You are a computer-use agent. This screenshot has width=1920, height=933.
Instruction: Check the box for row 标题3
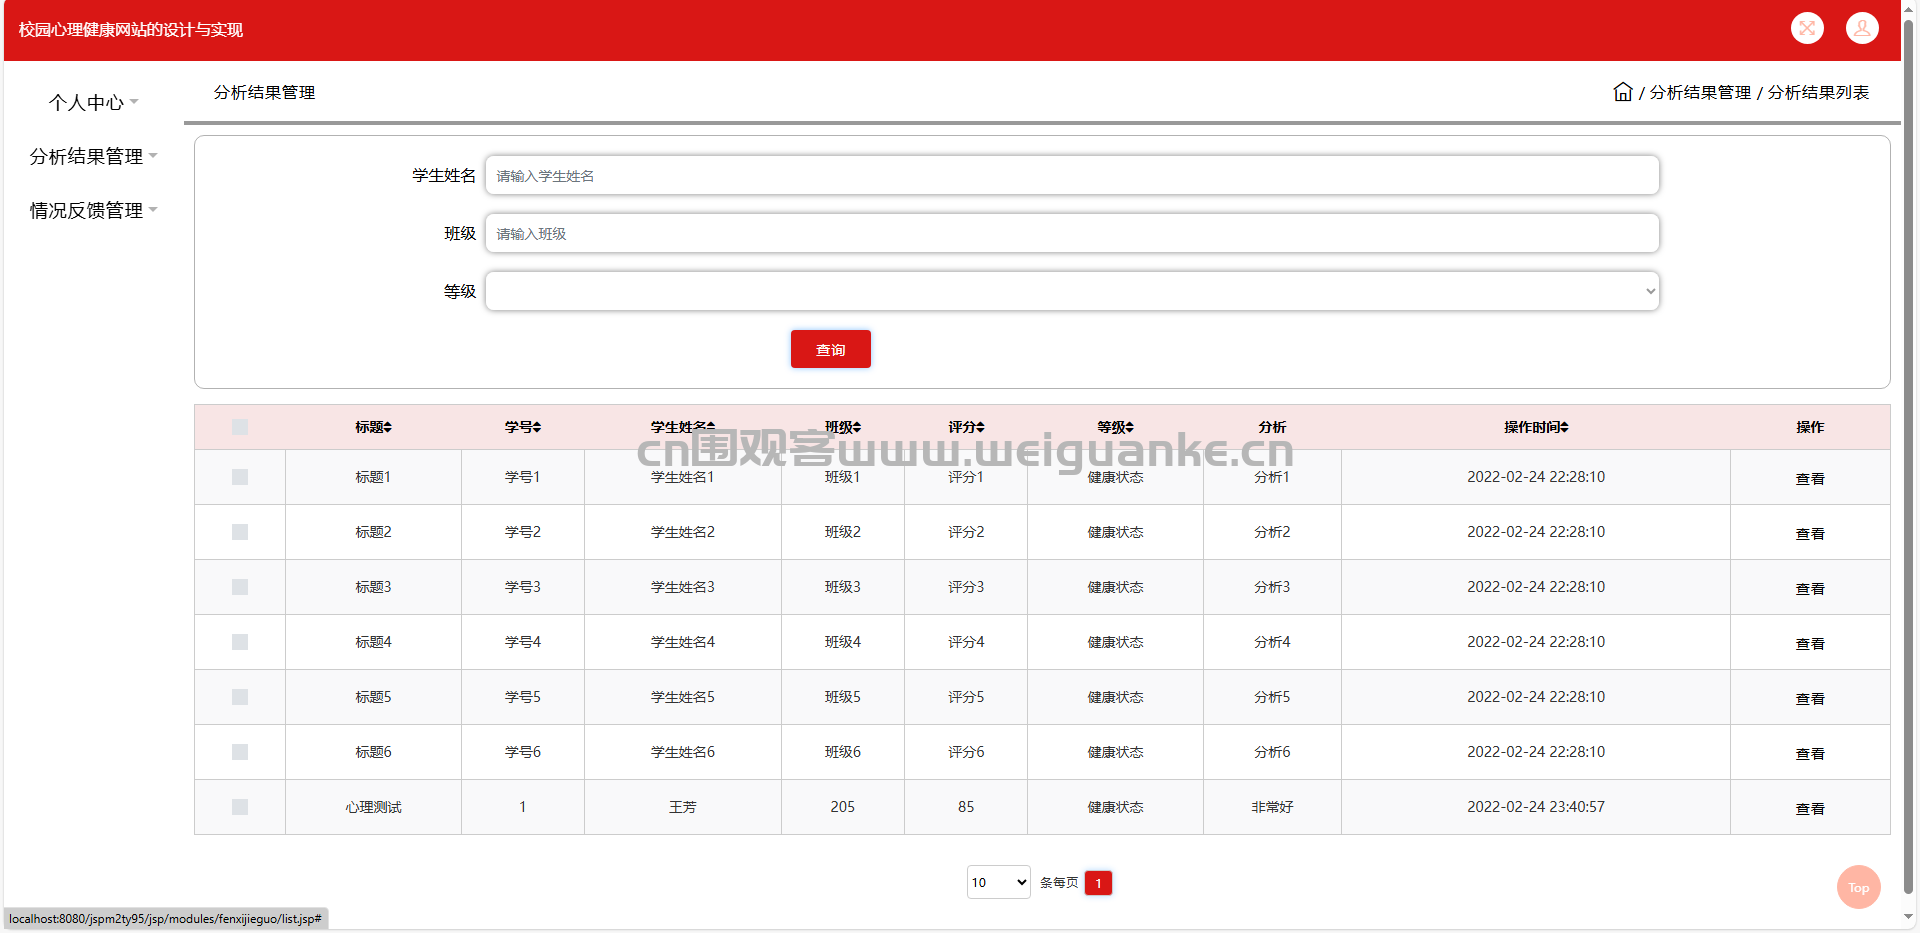[x=240, y=587]
